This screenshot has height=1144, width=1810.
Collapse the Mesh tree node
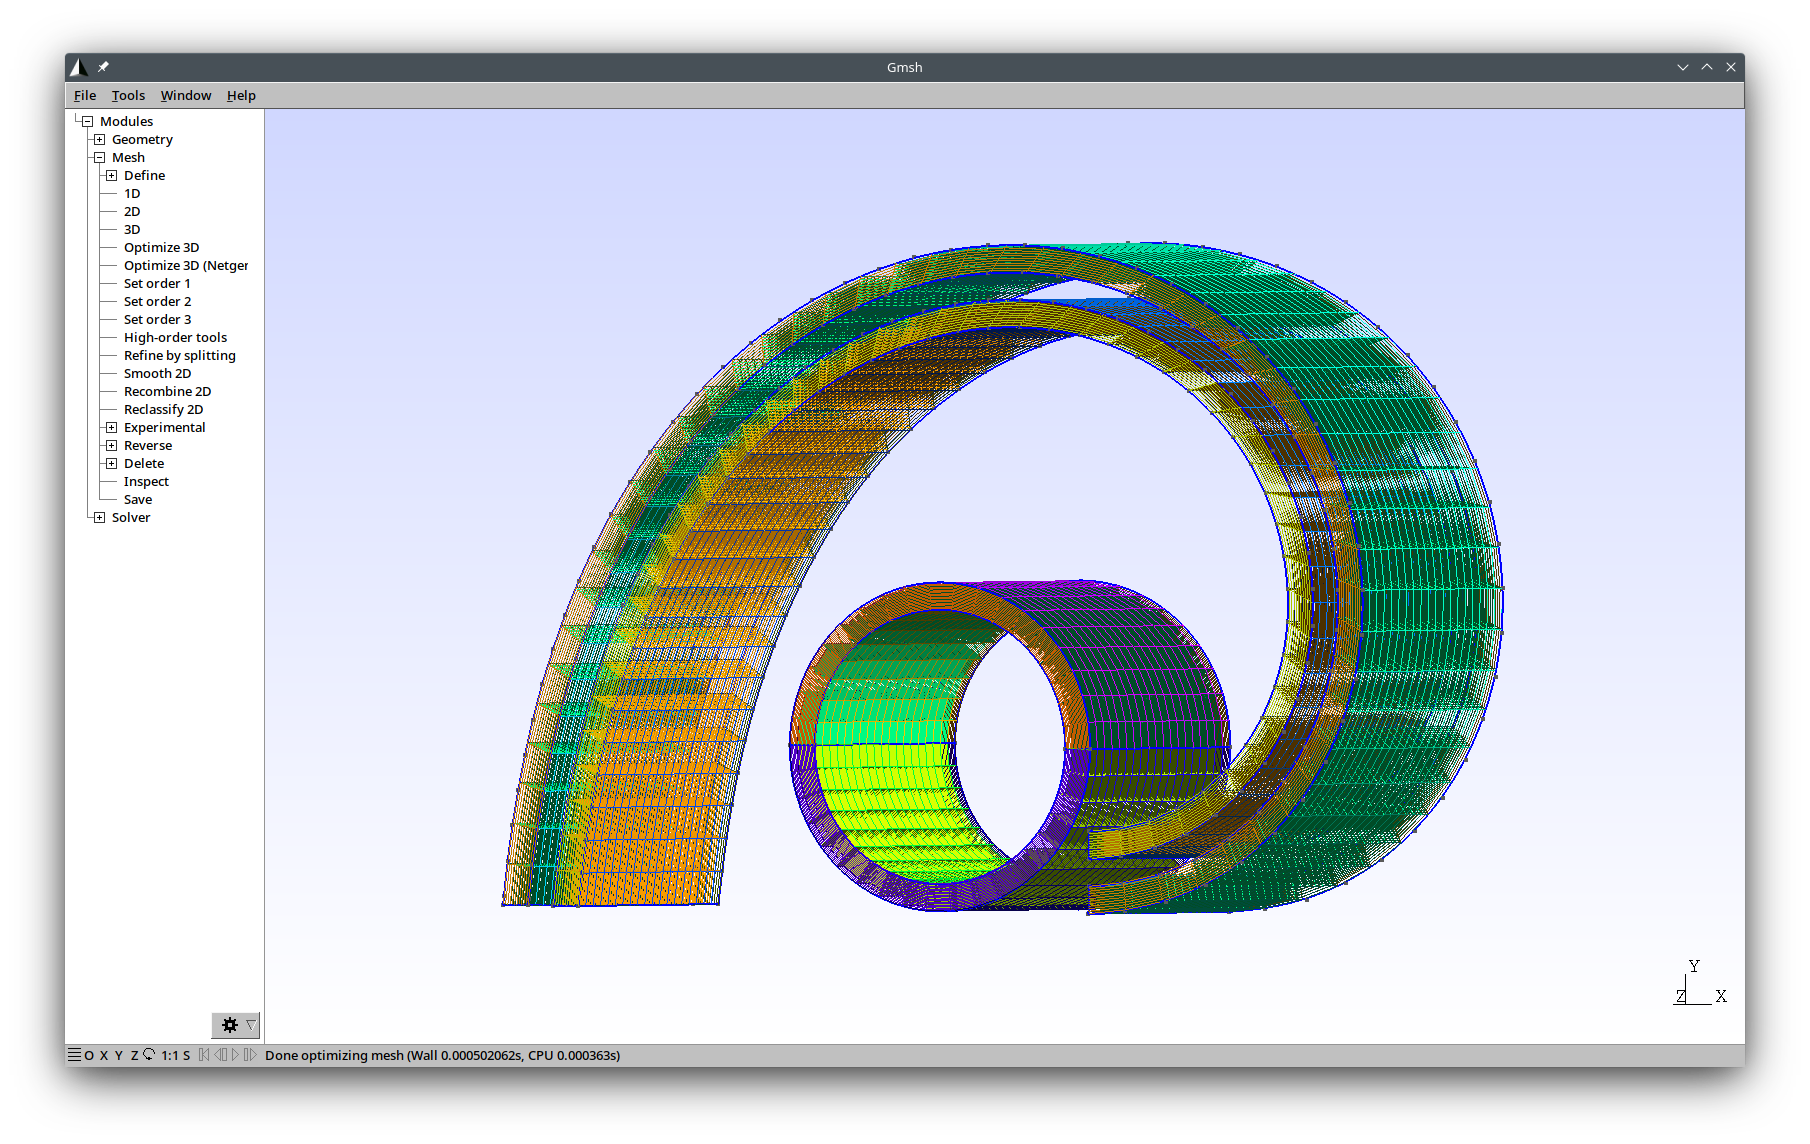pyautogui.click(x=99, y=158)
